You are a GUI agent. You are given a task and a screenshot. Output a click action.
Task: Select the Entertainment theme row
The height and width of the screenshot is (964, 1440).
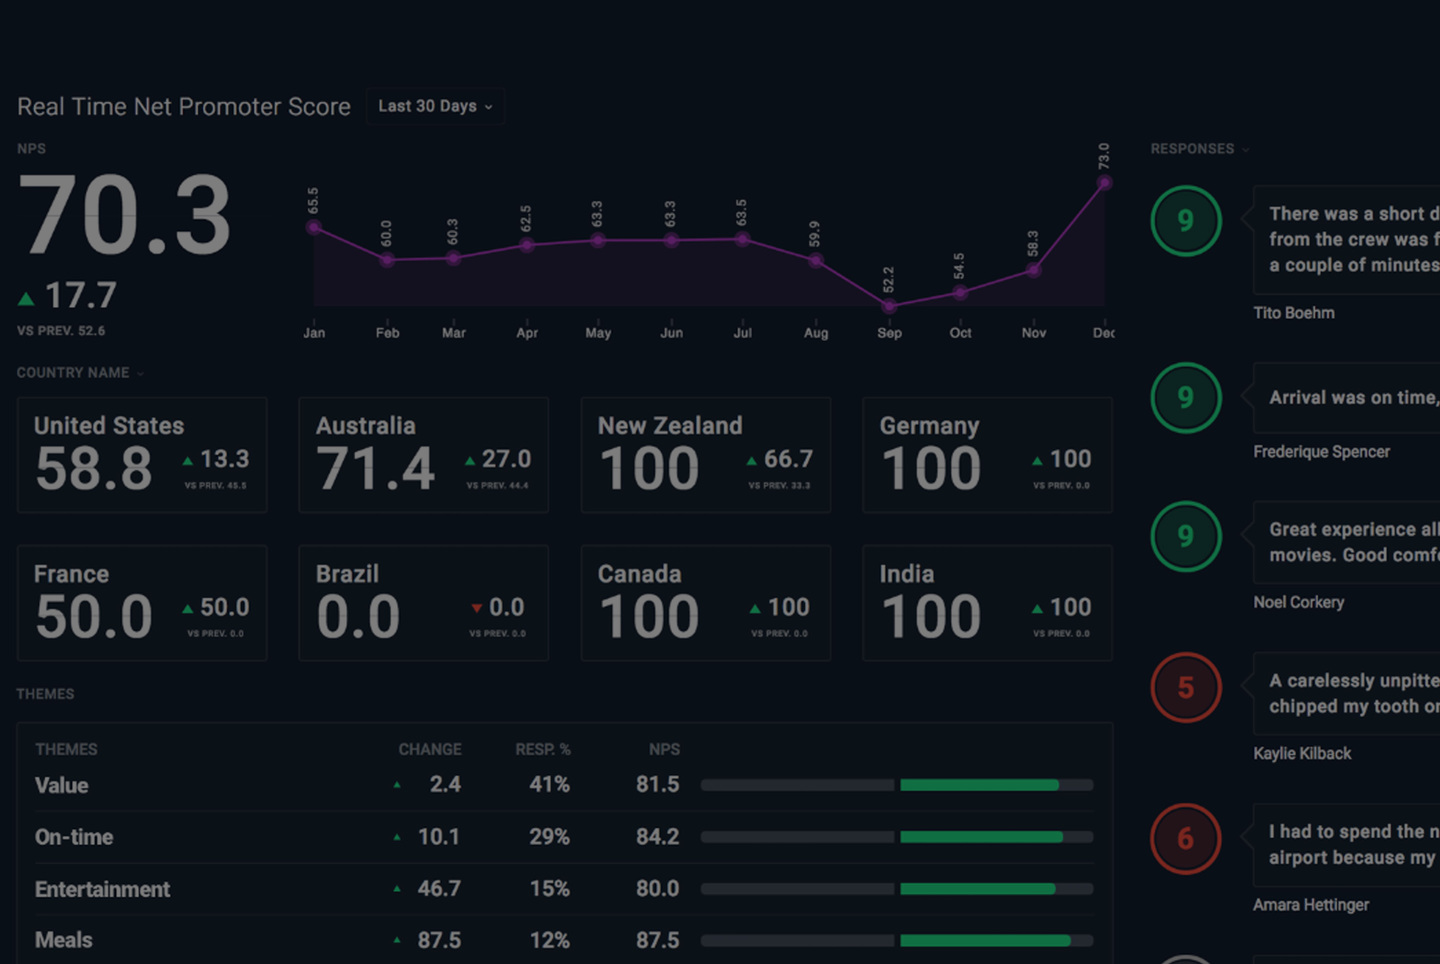[564, 889]
